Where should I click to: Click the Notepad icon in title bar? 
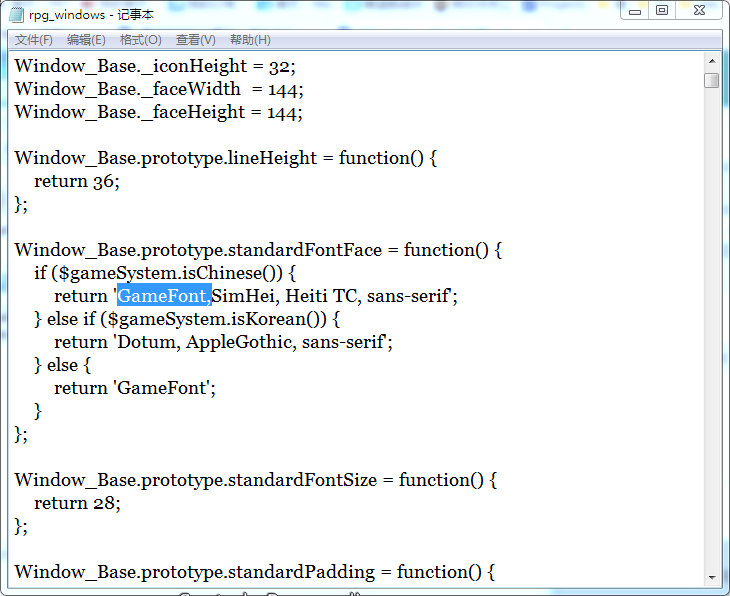(x=16, y=15)
